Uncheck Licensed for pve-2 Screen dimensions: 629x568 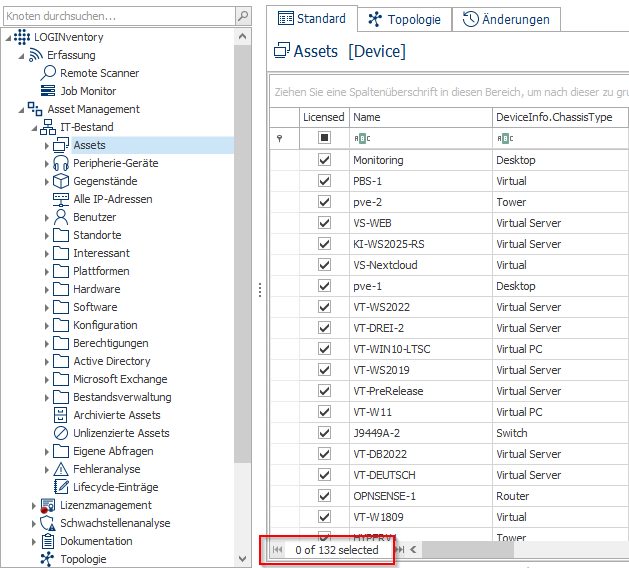click(324, 201)
